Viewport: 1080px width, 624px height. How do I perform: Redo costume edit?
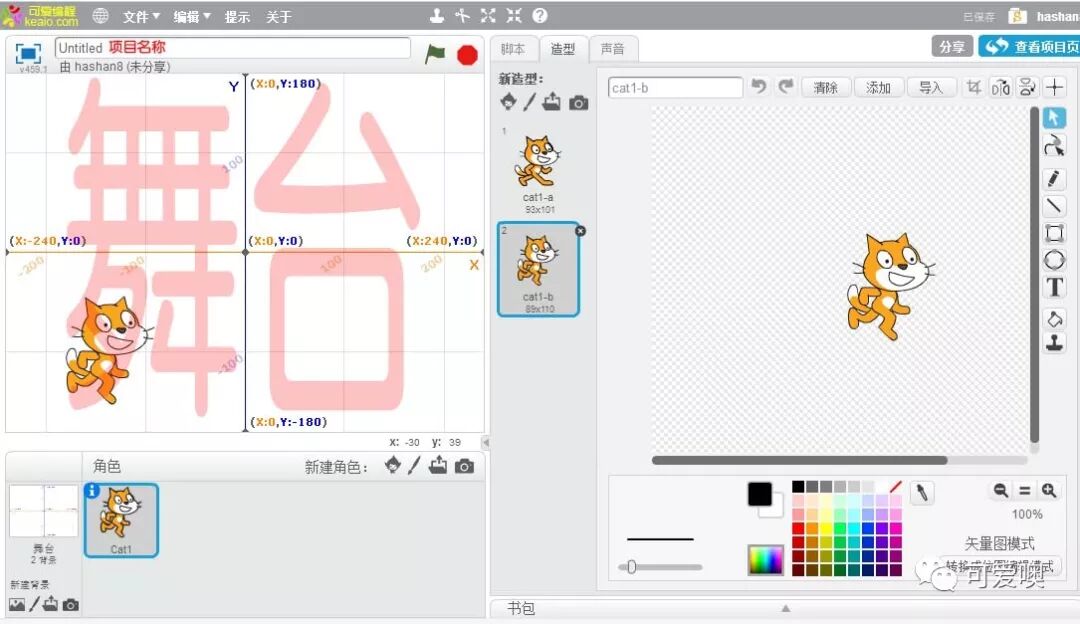(x=785, y=87)
